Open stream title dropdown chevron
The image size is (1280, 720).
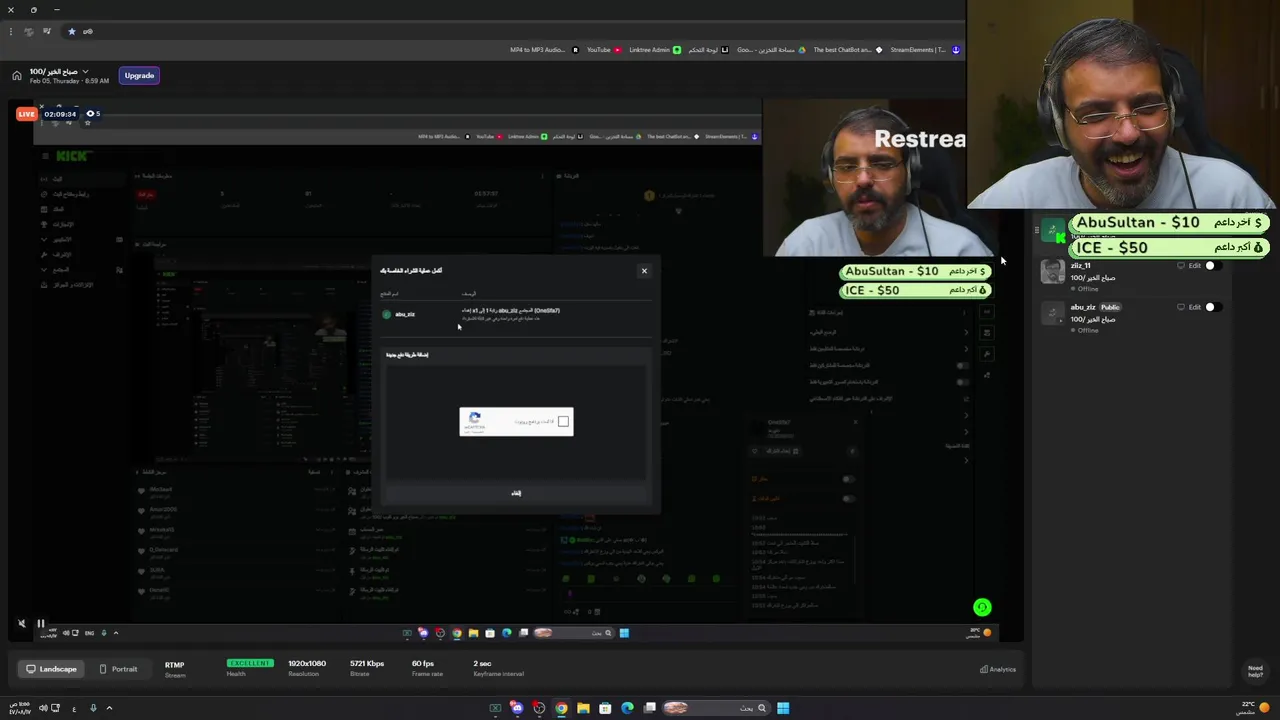point(85,72)
